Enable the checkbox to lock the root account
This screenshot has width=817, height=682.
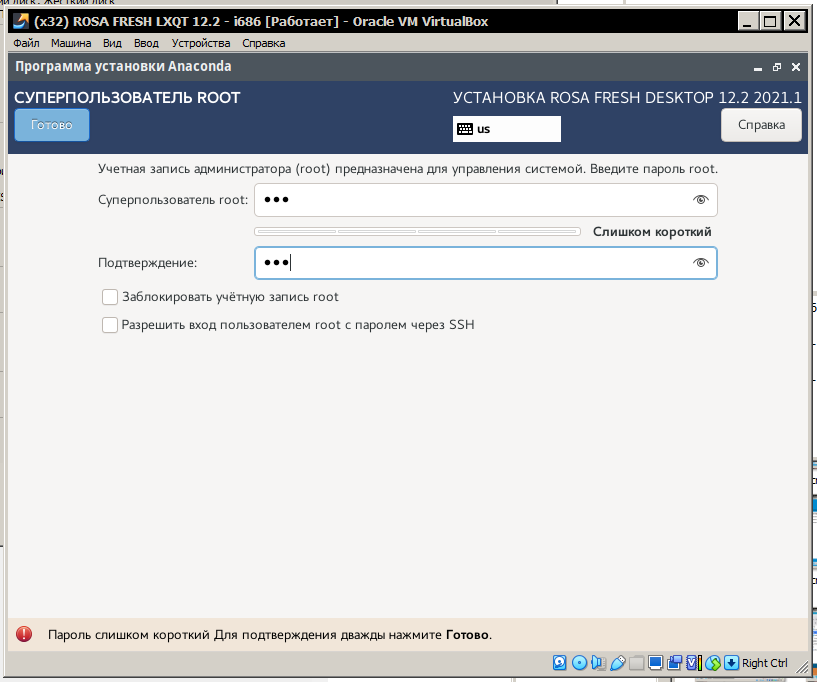pos(109,297)
